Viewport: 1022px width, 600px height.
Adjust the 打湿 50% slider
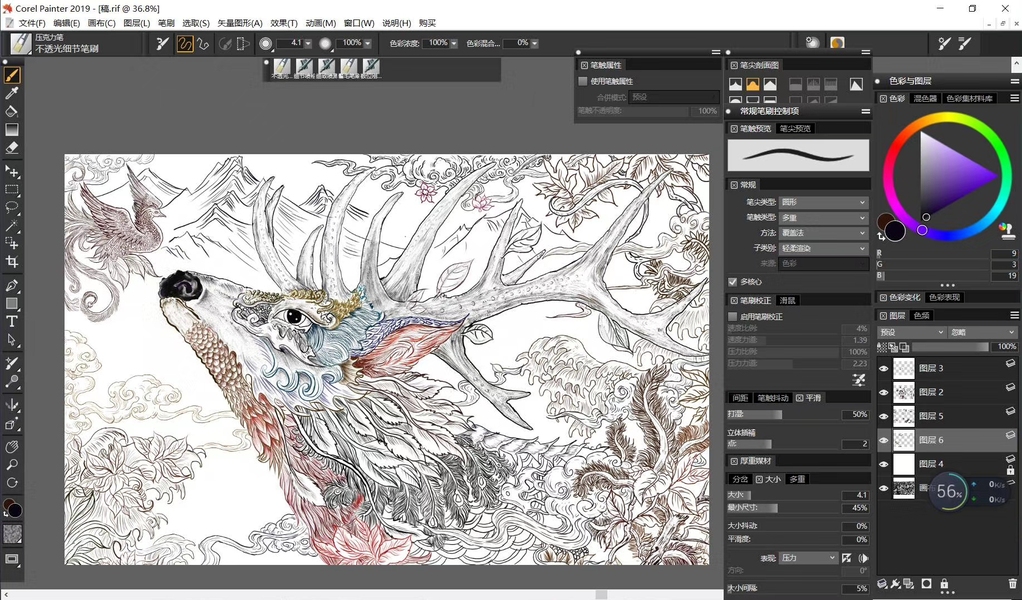[781, 414]
